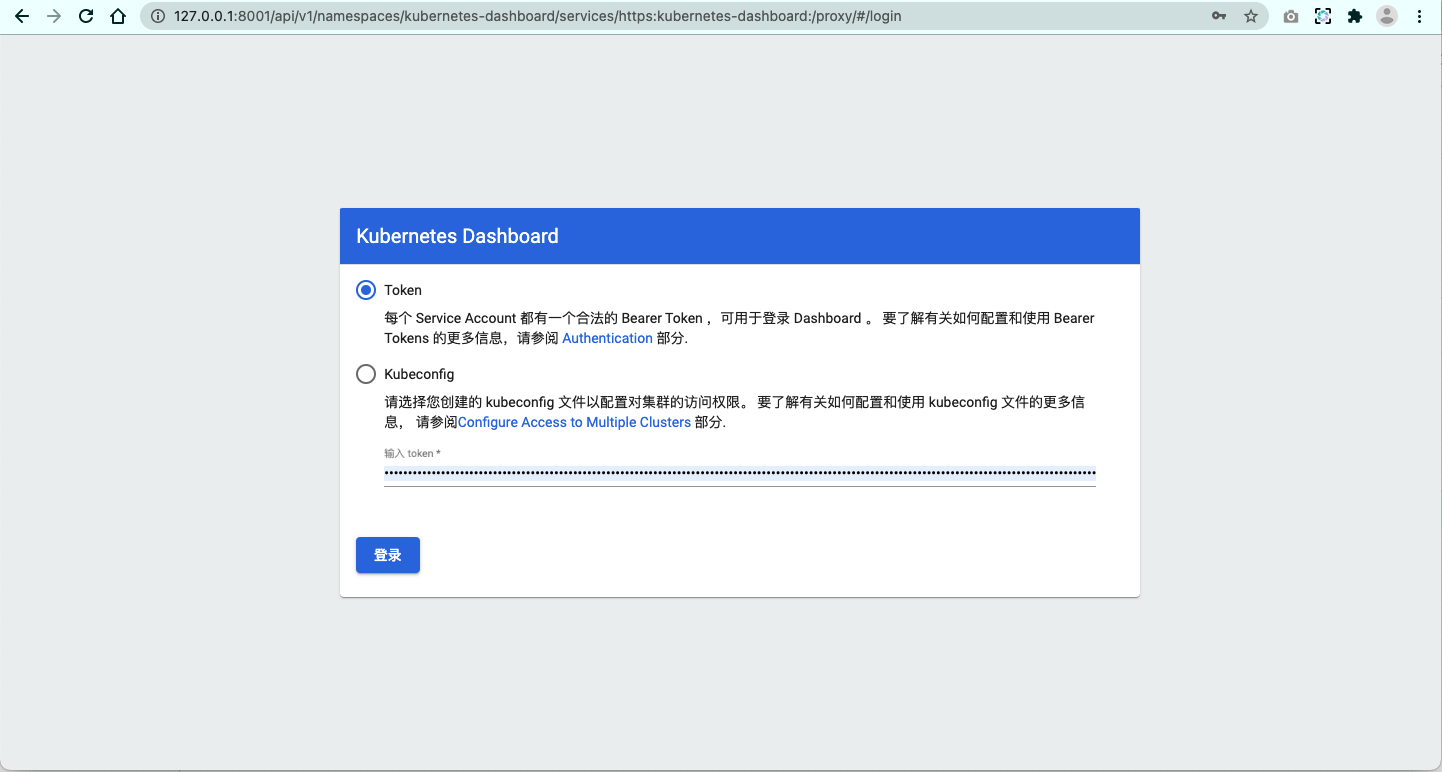The width and height of the screenshot is (1442, 772).
Task: Go forward with the browser forward arrow
Action: click(54, 16)
